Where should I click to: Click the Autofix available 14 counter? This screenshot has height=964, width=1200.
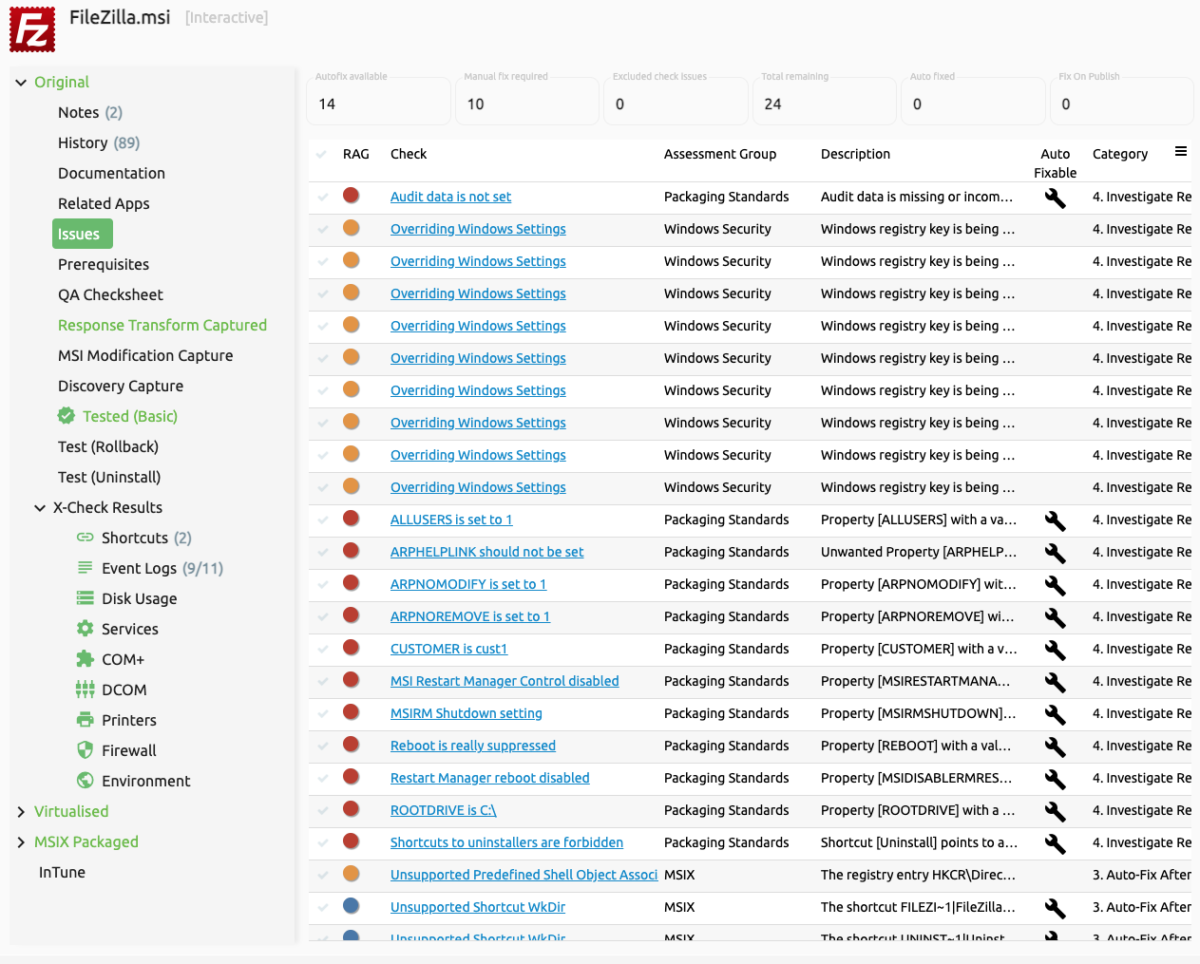point(378,101)
